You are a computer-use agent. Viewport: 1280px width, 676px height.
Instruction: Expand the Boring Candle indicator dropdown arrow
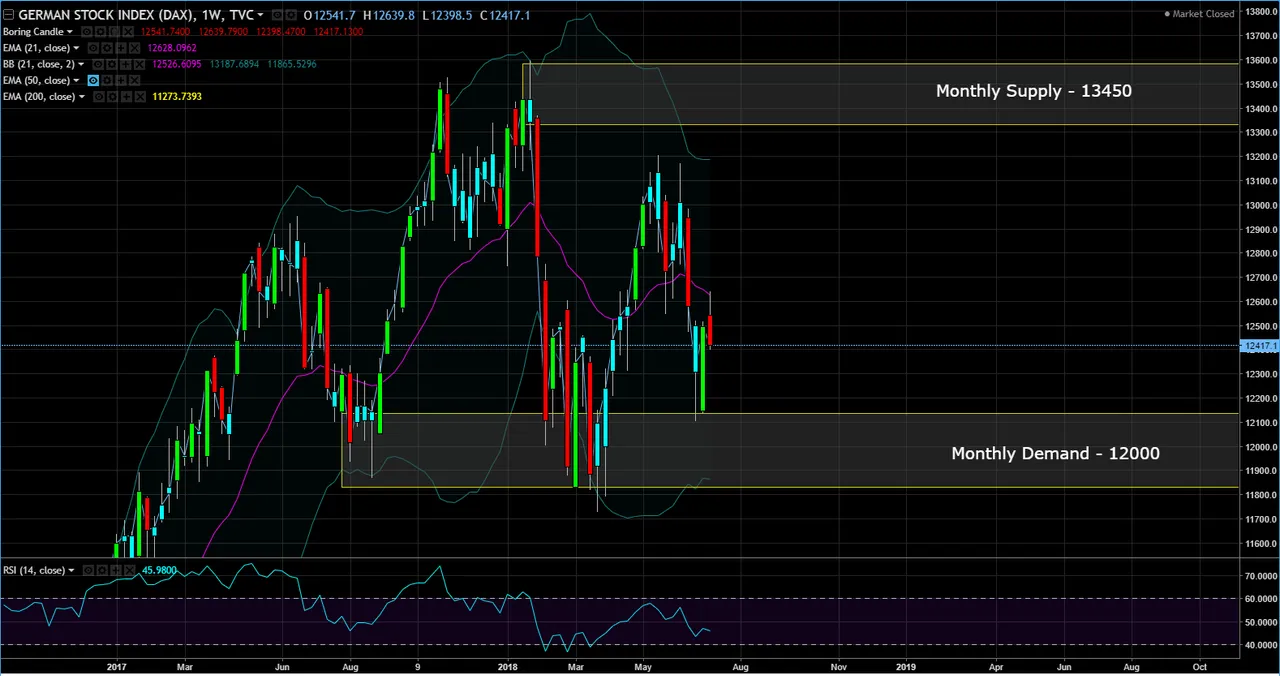click(x=70, y=32)
